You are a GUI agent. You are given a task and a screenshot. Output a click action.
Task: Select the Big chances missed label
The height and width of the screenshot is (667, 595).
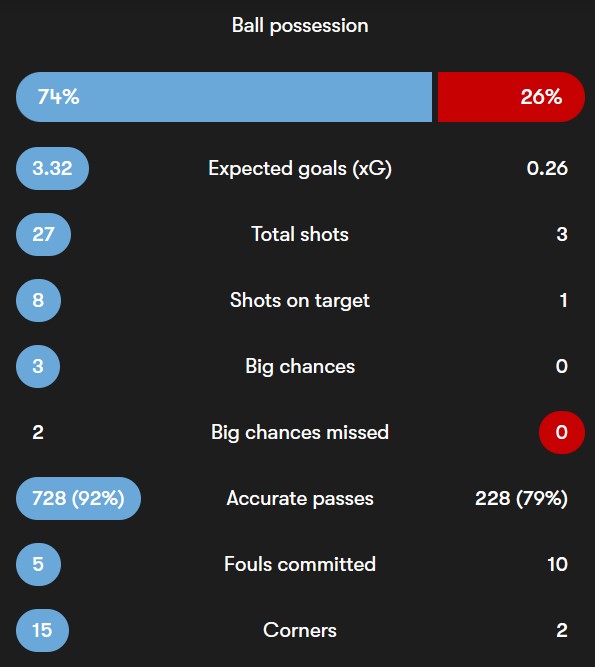click(300, 433)
